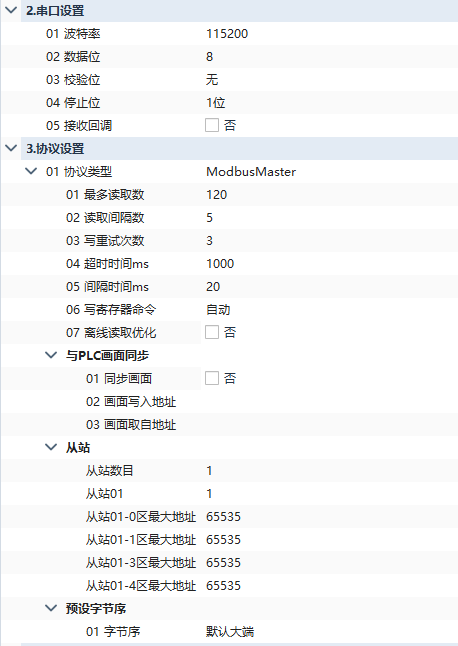Click the 从站 group title
This screenshot has height=646, width=458.
(x=78, y=447)
